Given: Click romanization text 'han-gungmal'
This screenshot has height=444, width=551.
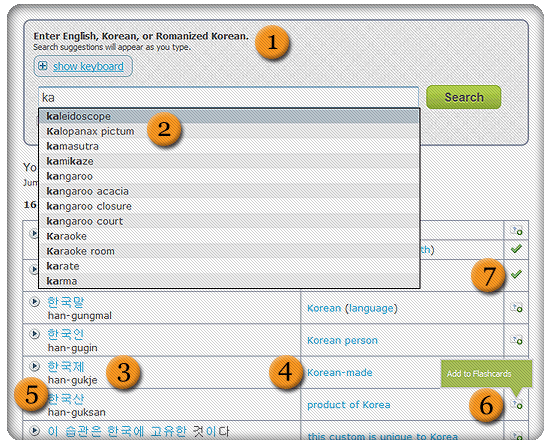Looking at the screenshot, I should (80, 316).
